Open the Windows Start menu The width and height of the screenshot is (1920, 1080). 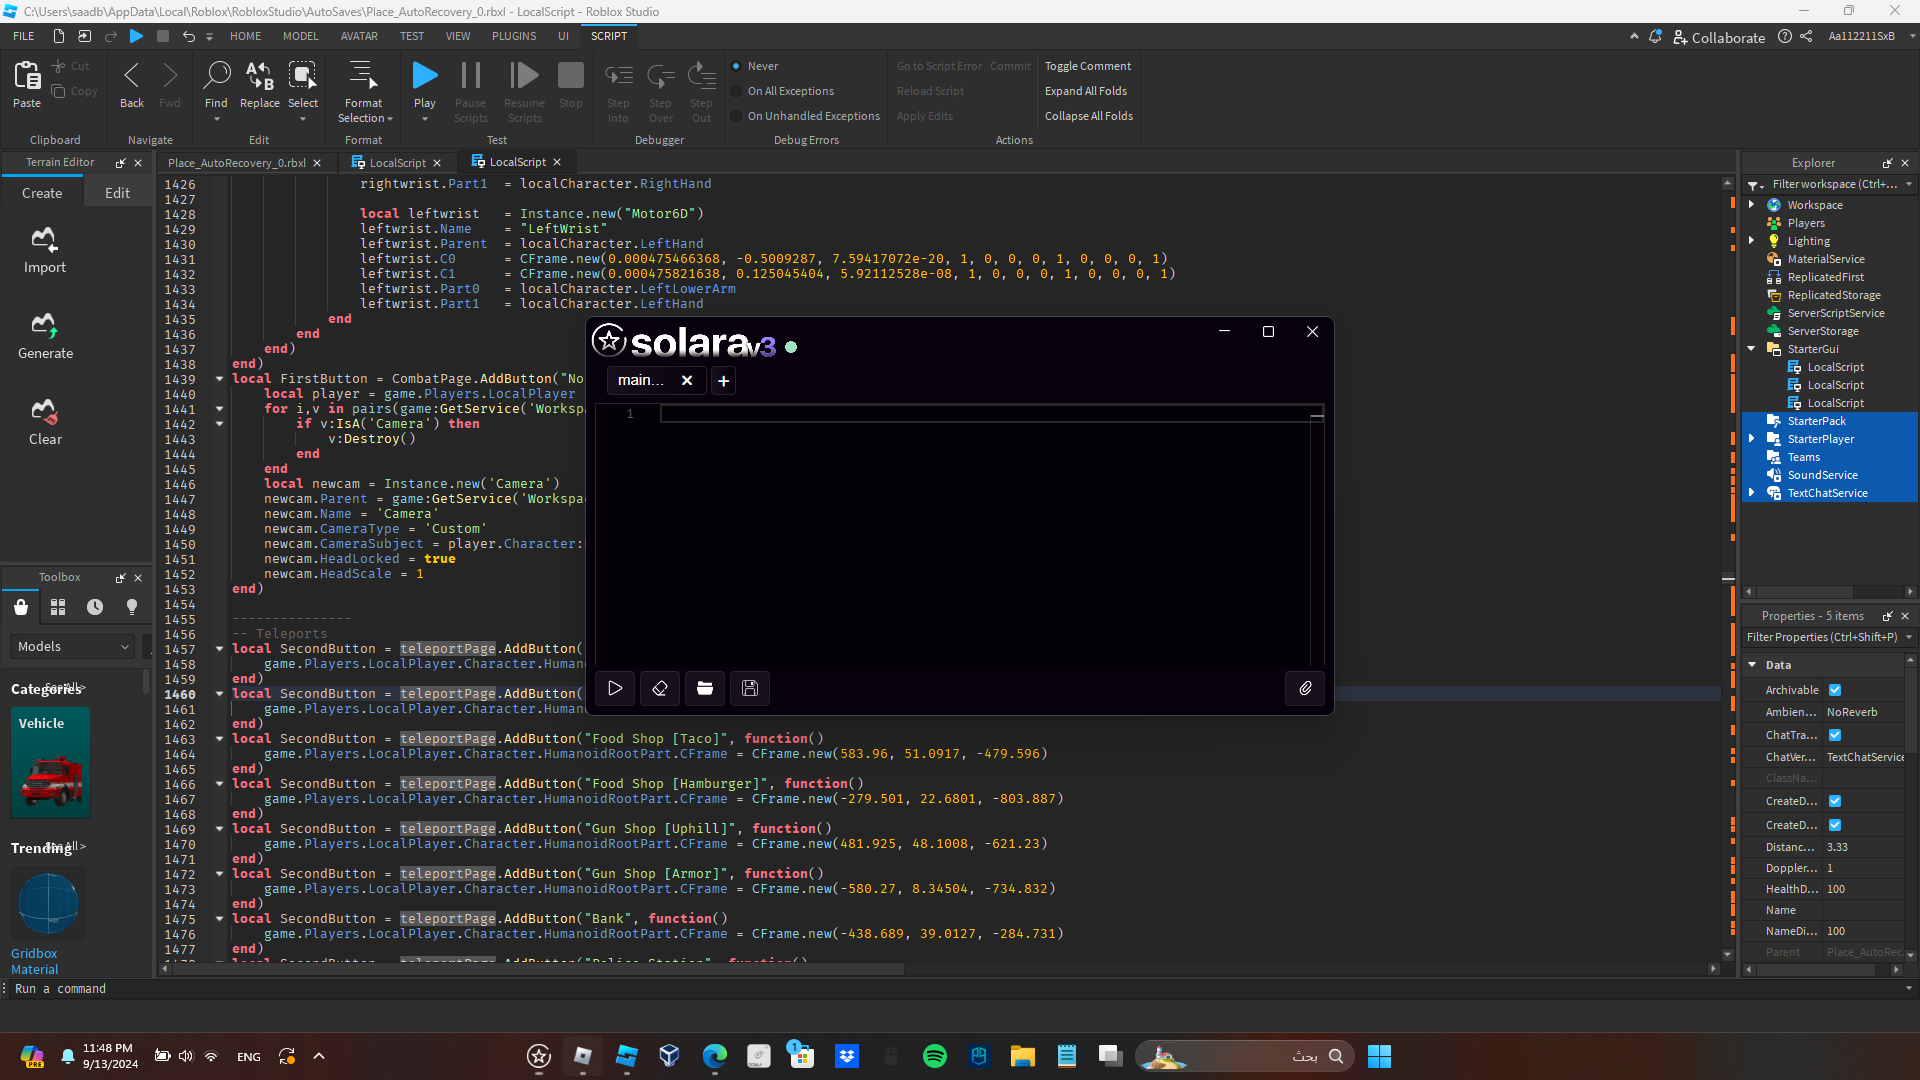(x=1379, y=1056)
